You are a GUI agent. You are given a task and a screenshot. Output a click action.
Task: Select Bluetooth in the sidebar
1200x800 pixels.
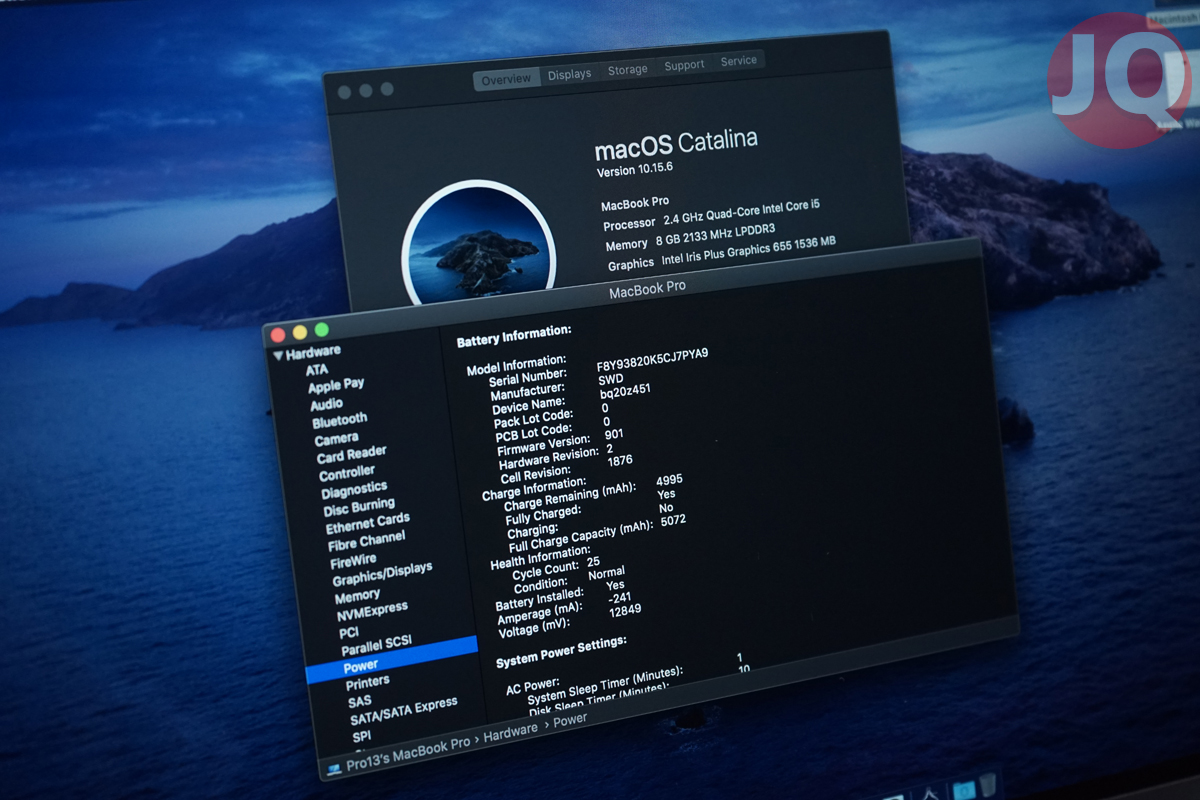pos(339,421)
